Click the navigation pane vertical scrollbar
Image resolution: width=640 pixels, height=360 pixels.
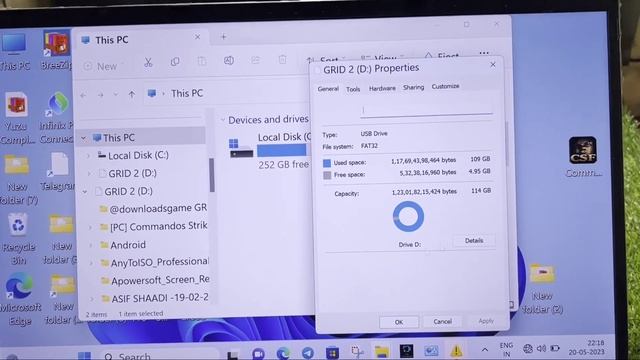[211, 175]
